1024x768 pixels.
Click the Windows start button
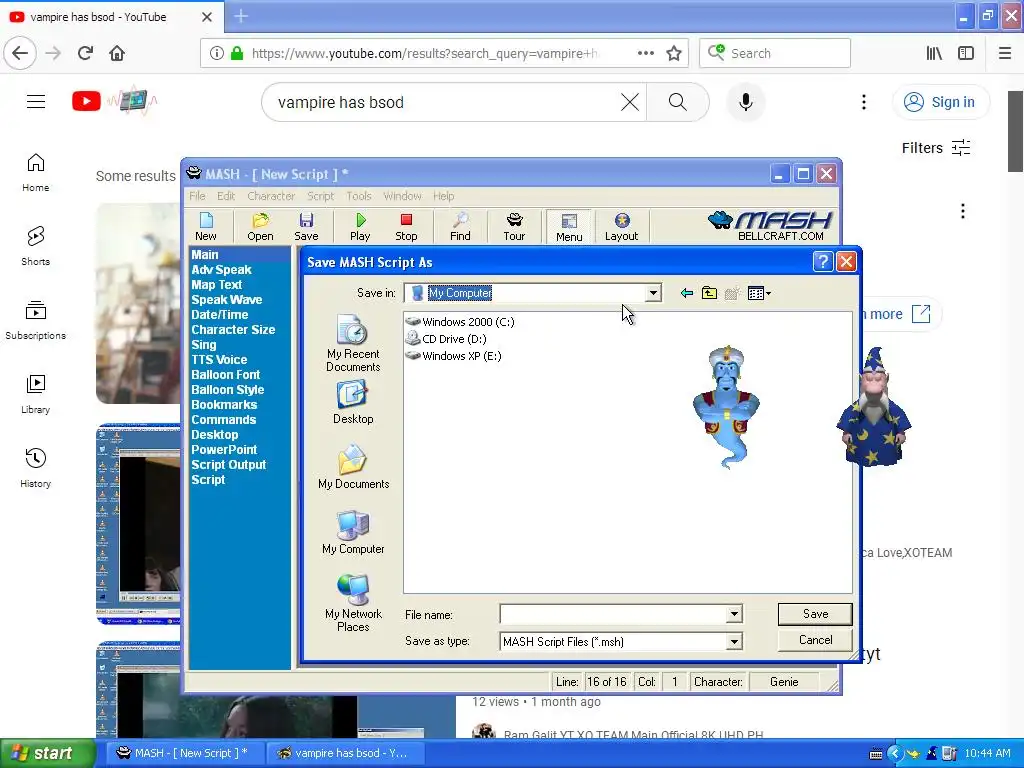coord(48,753)
